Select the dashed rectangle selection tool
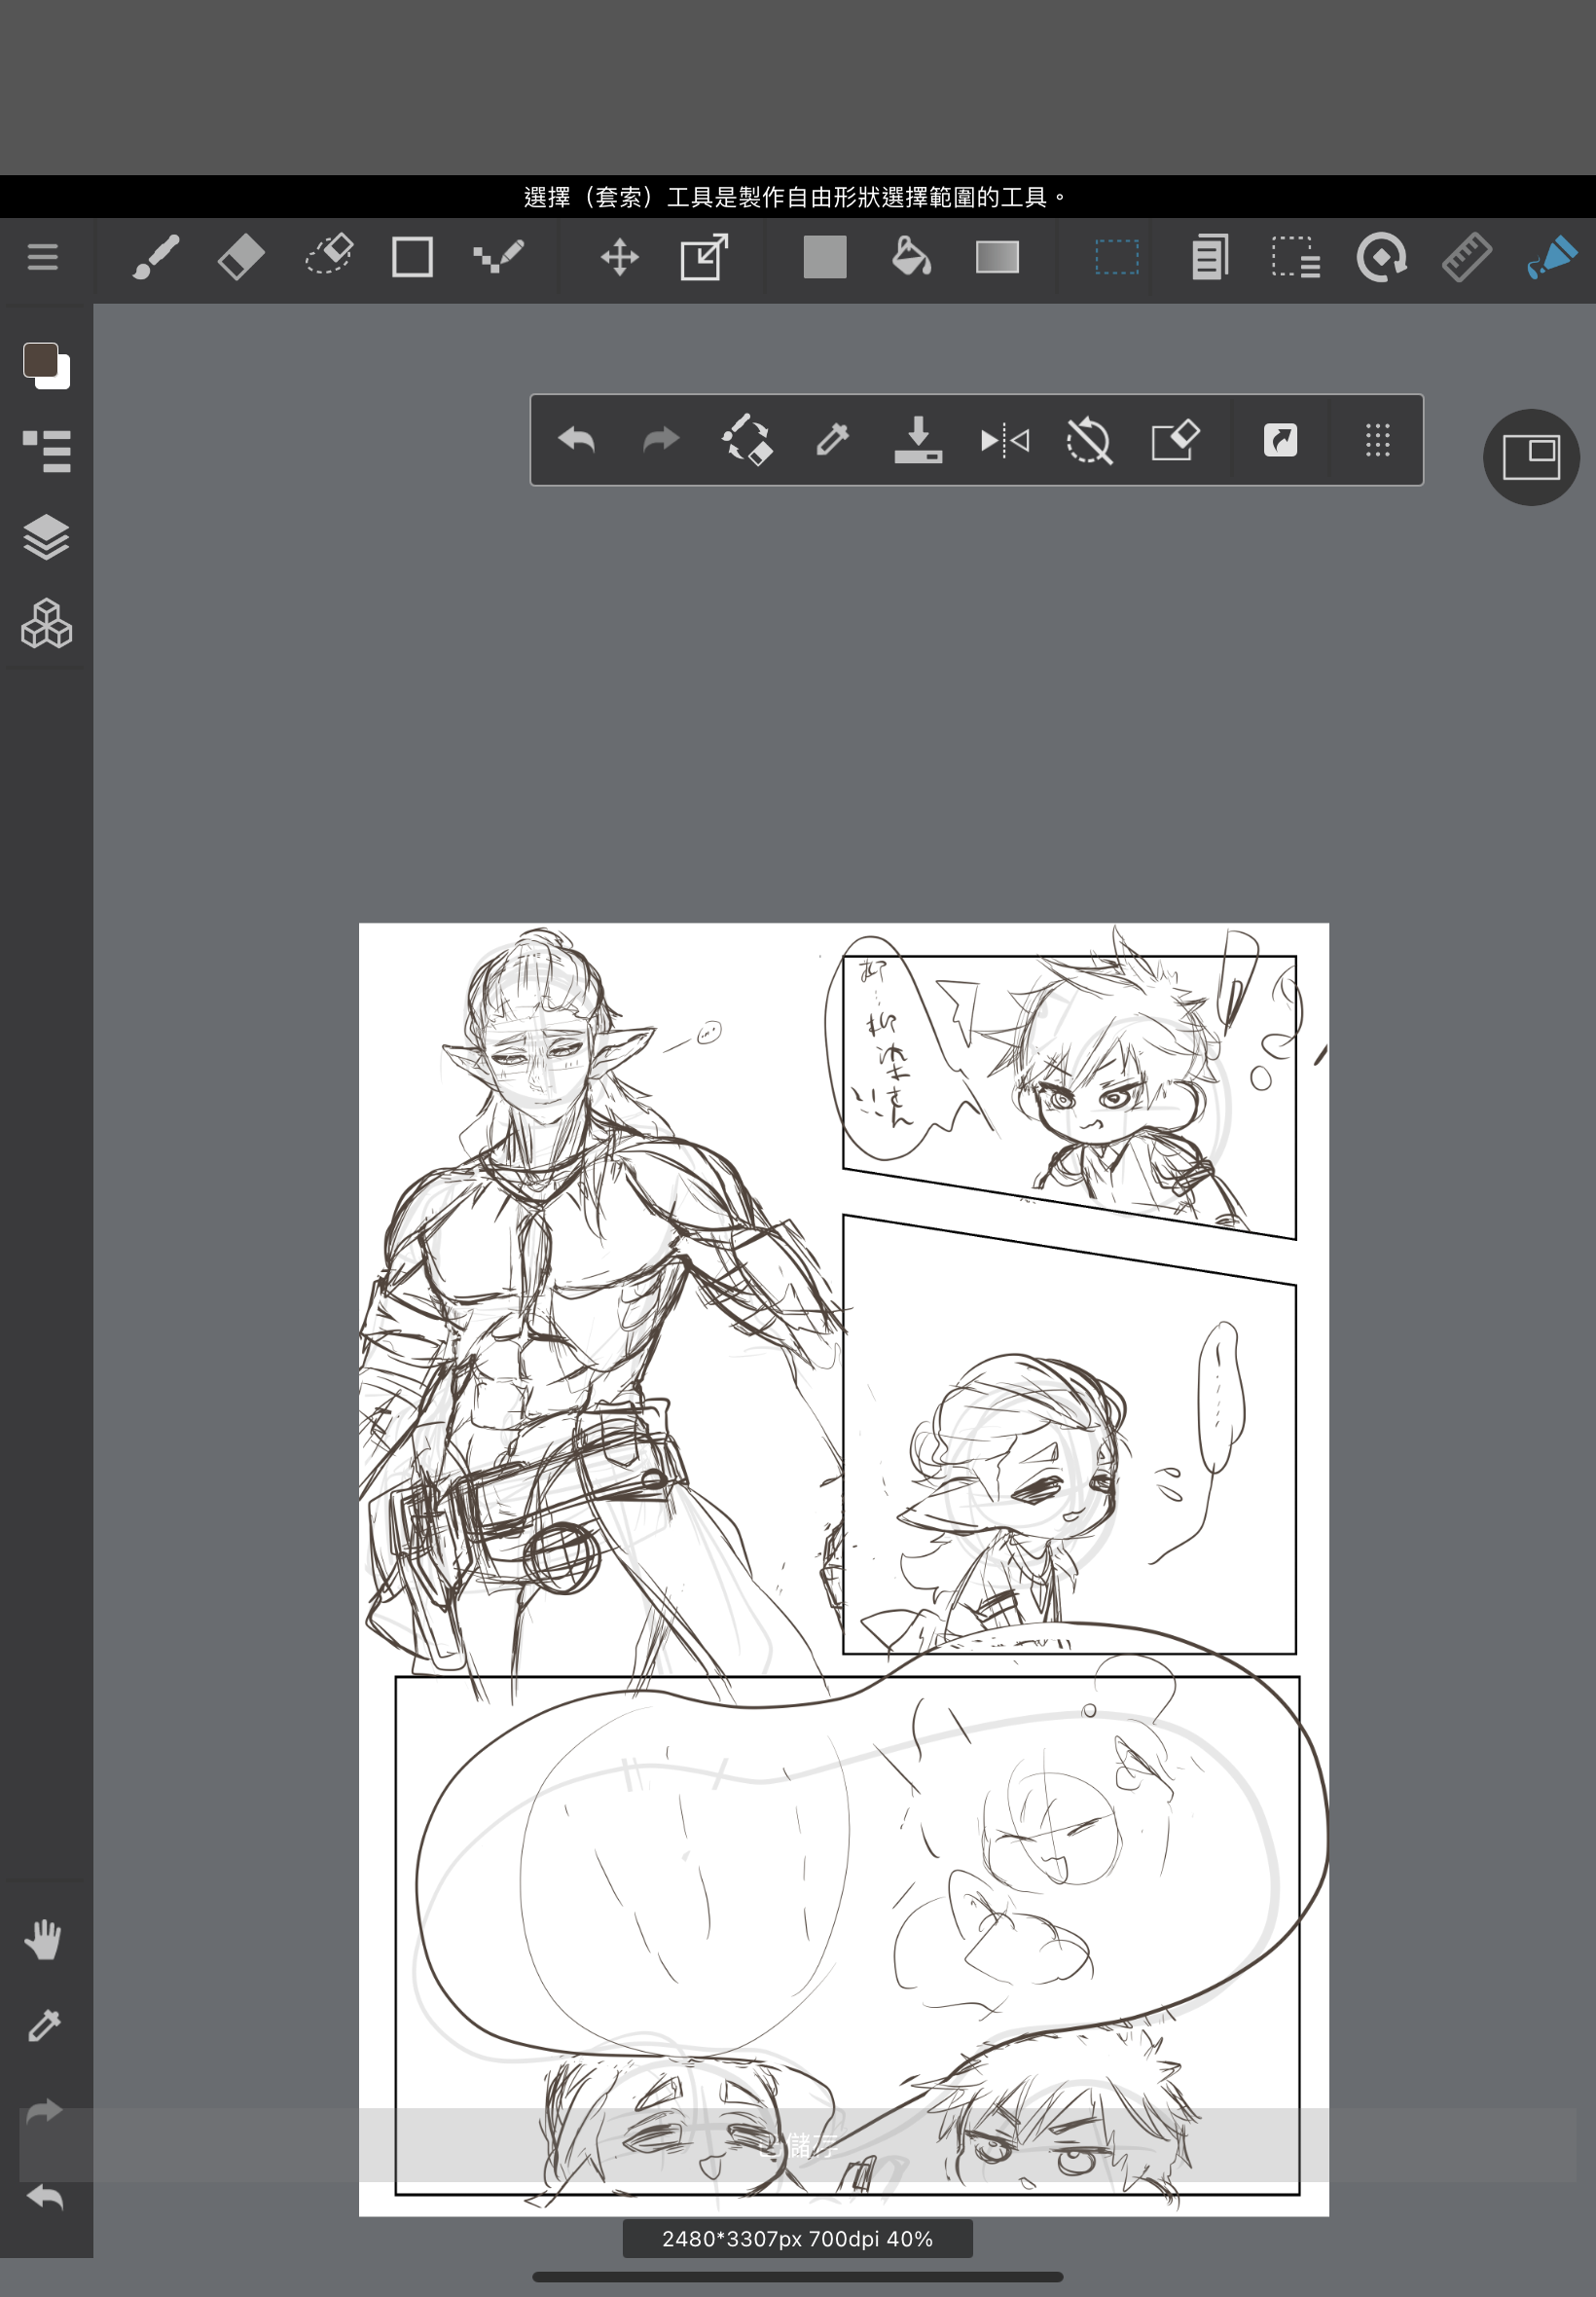This screenshot has width=1596, height=2297. coord(1117,257)
